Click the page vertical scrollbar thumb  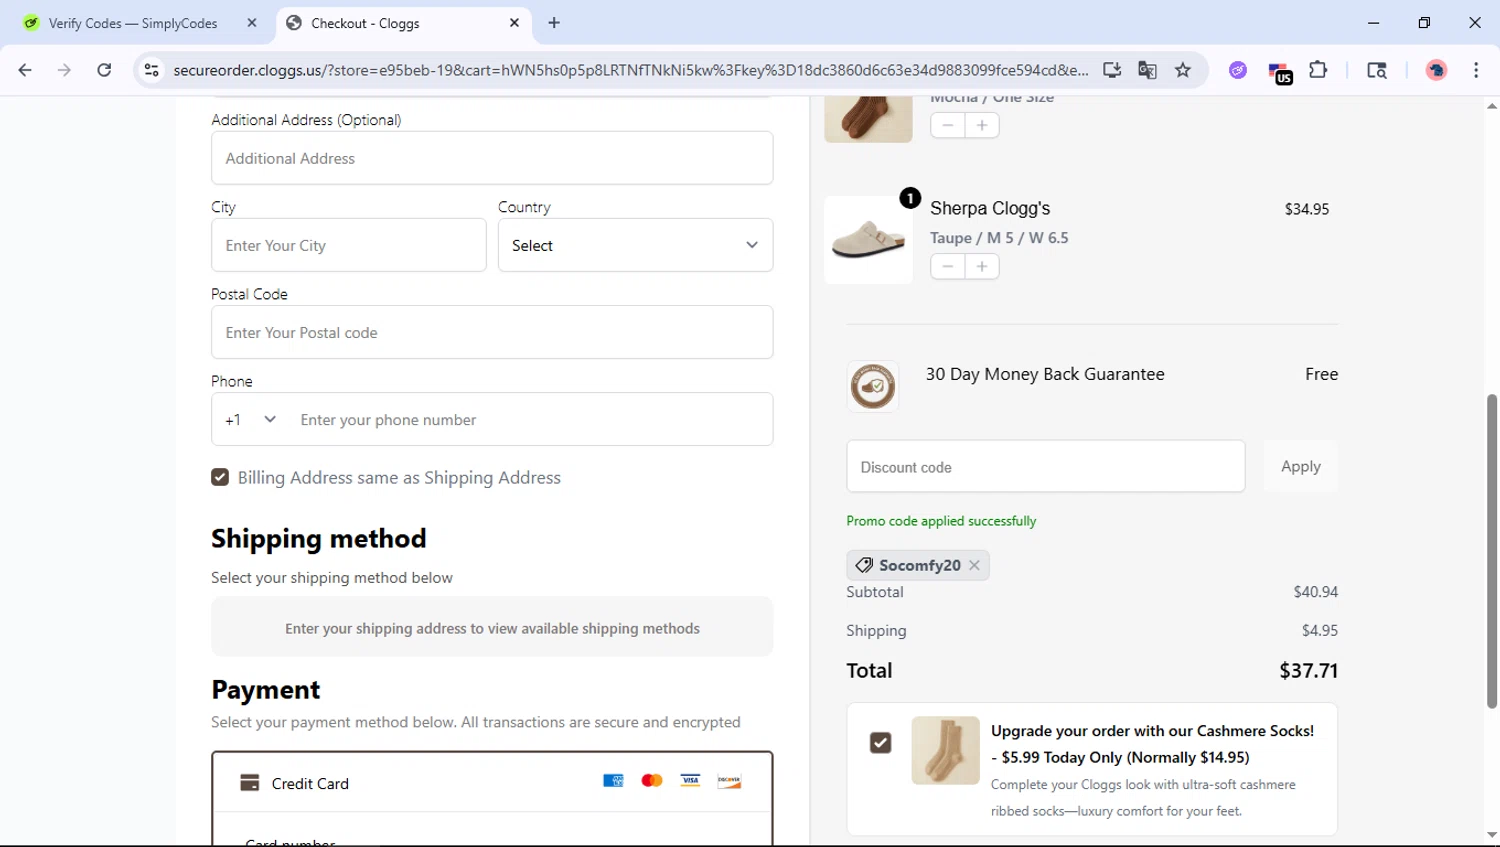click(x=1492, y=551)
